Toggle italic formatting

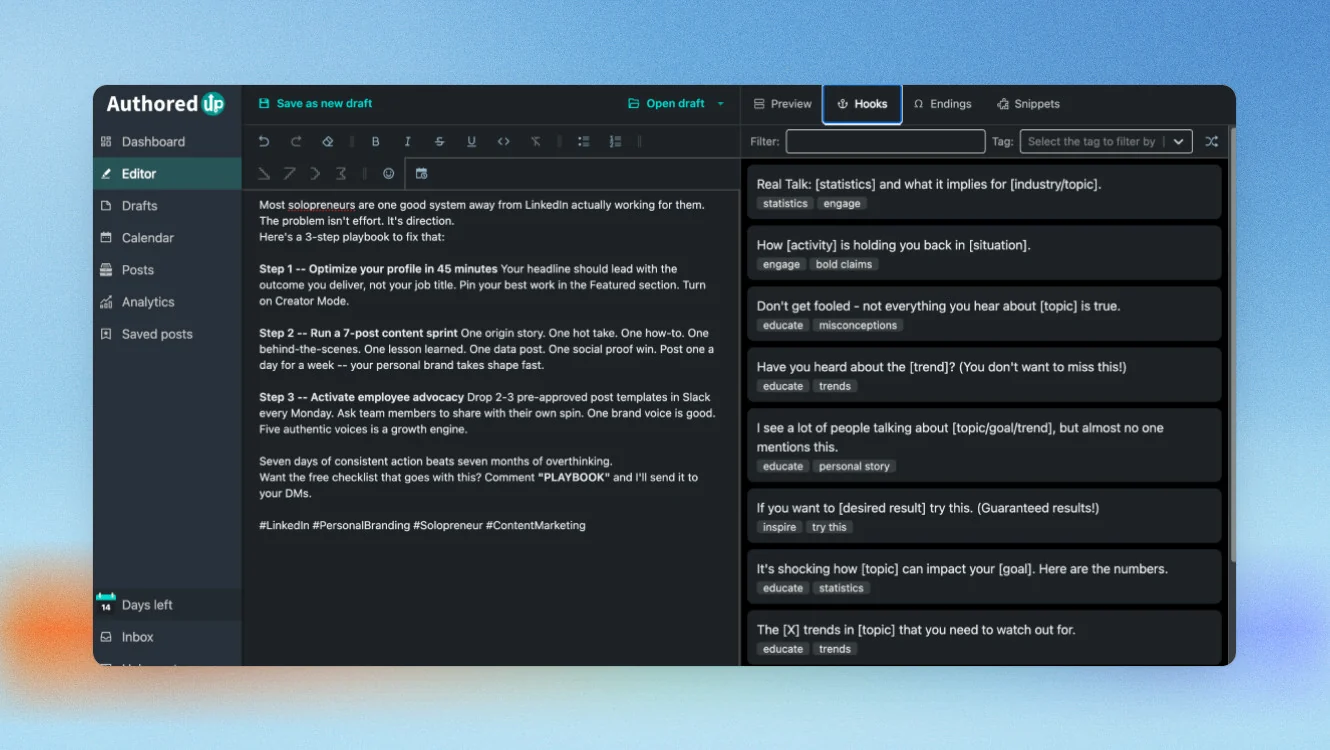pyautogui.click(x=407, y=142)
